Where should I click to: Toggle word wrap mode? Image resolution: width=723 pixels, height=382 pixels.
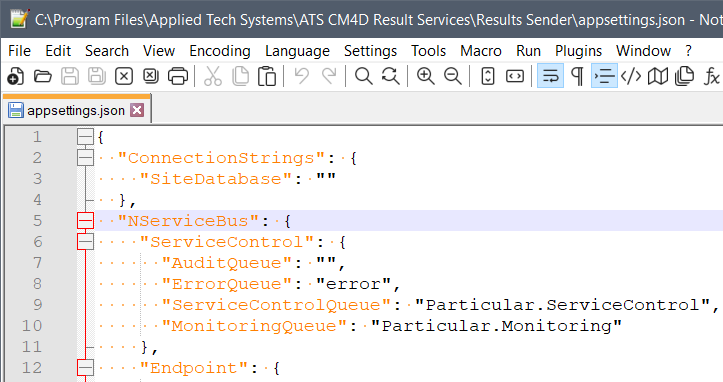(550, 76)
